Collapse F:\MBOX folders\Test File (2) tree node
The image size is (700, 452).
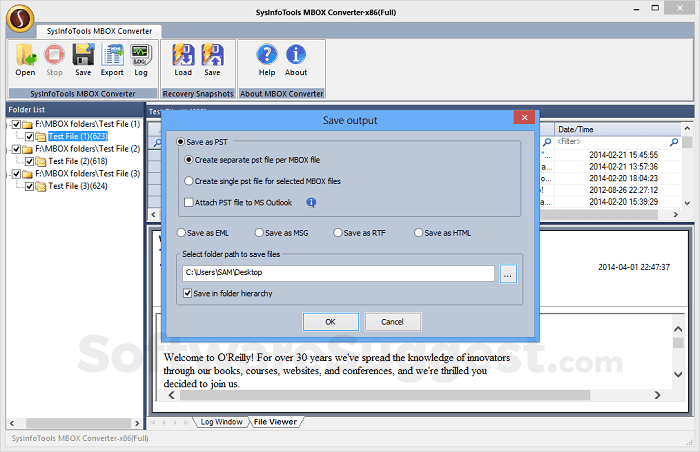coord(8,149)
